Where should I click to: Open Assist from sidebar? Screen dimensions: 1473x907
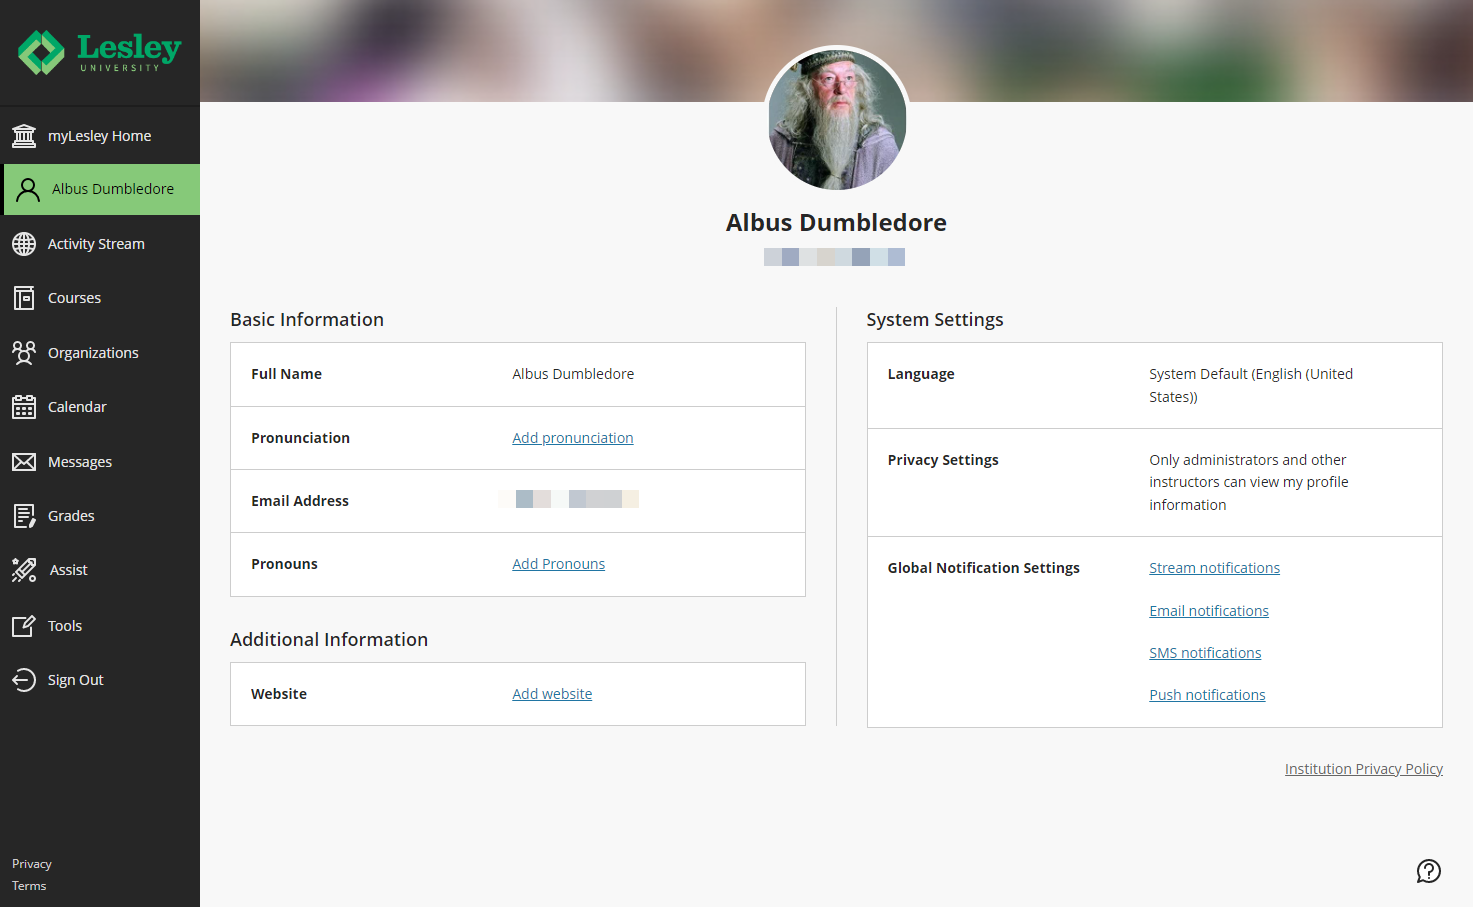[100, 570]
